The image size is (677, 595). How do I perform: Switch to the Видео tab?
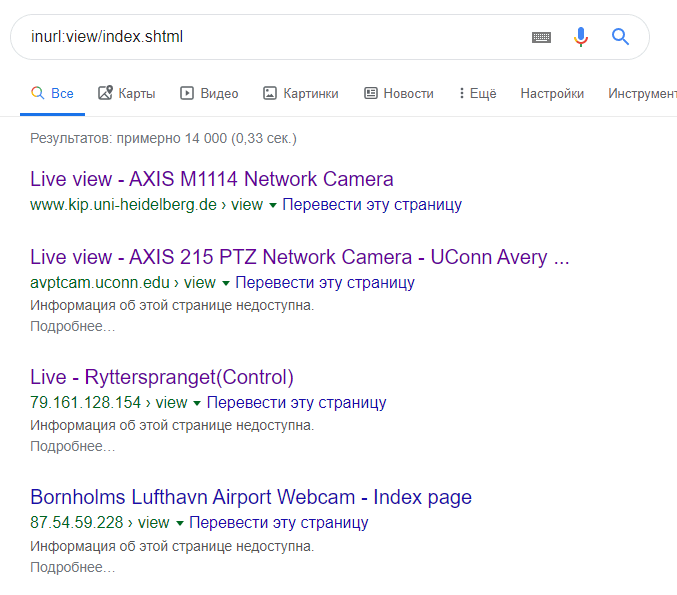click(209, 93)
